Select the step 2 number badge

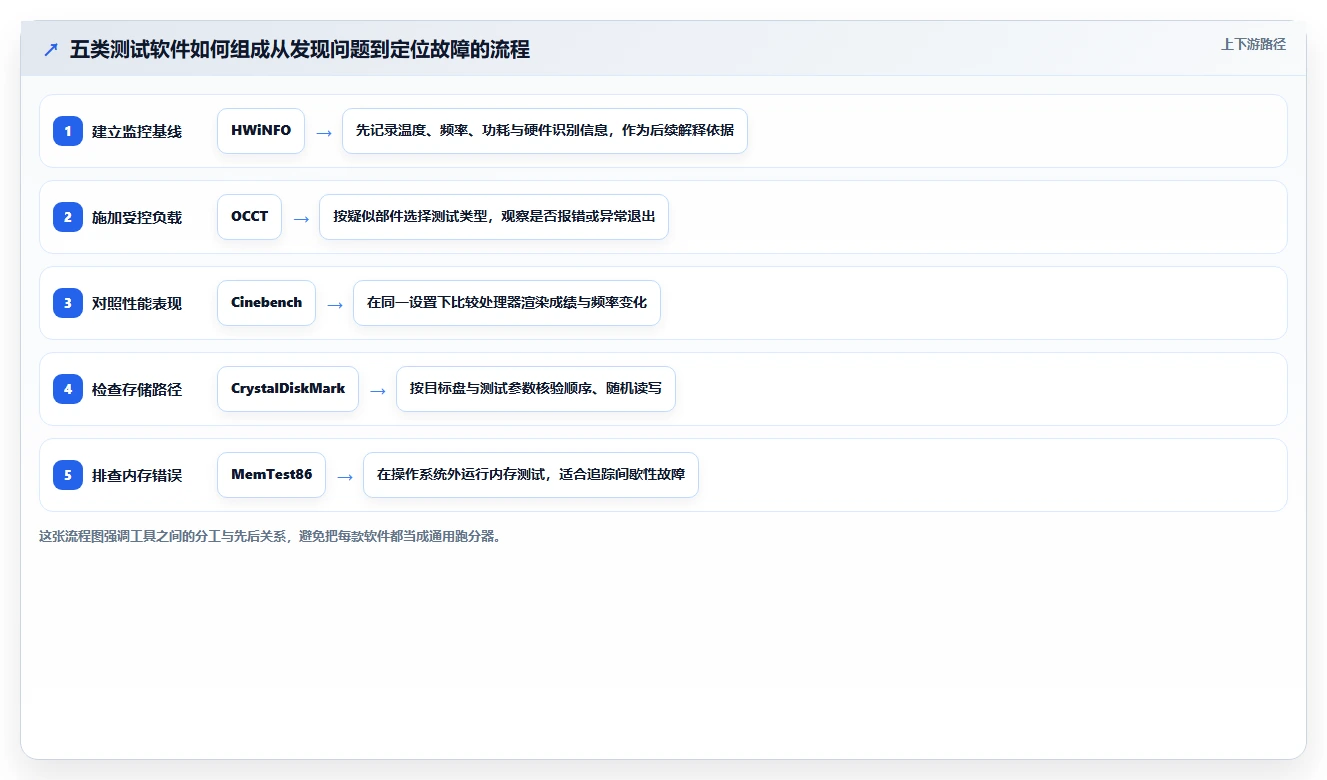point(68,217)
